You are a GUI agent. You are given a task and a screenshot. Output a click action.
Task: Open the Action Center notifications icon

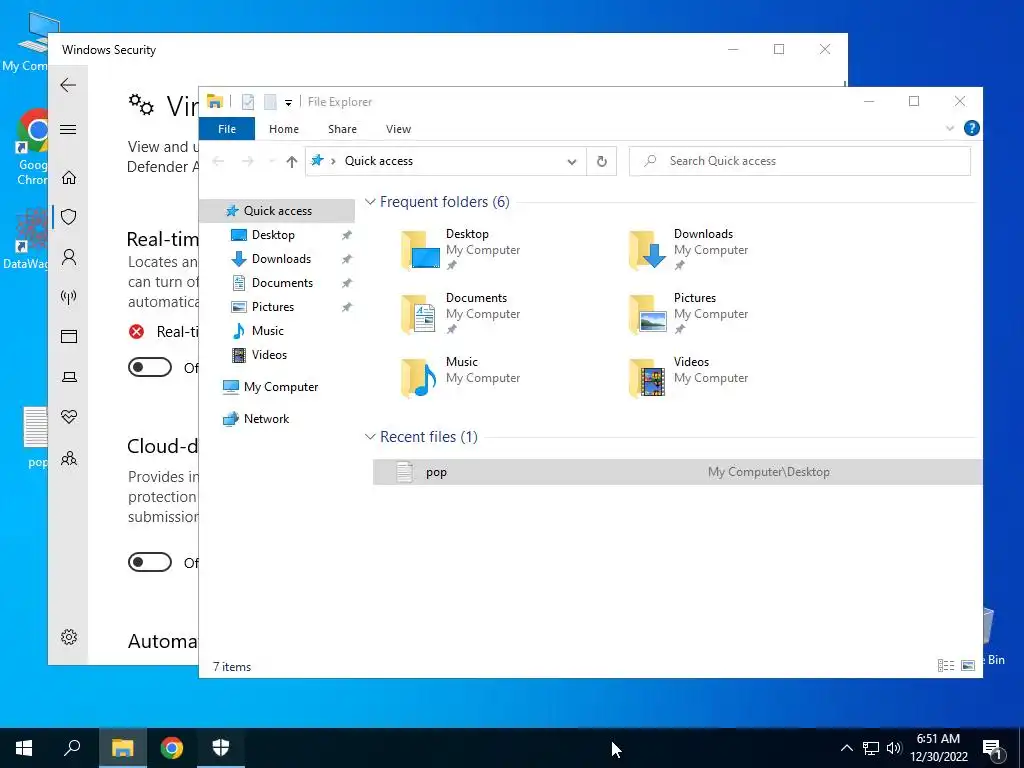(992, 749)
